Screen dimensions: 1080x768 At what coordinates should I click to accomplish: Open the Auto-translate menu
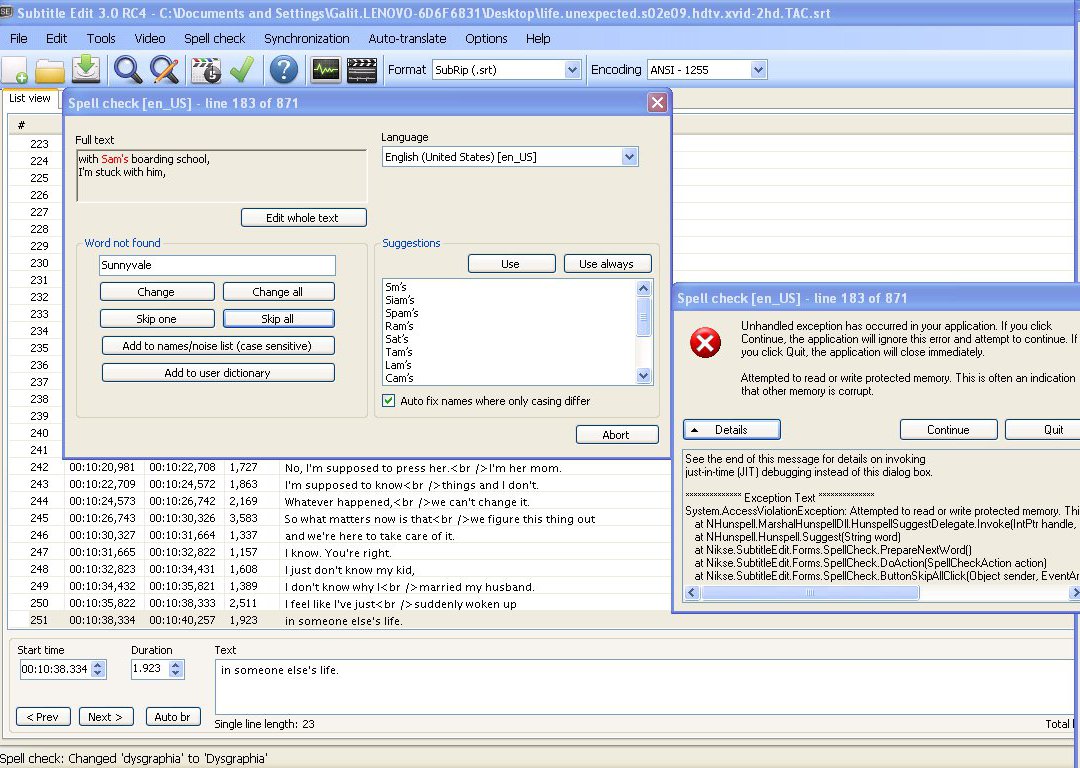[x=408, y=39]
